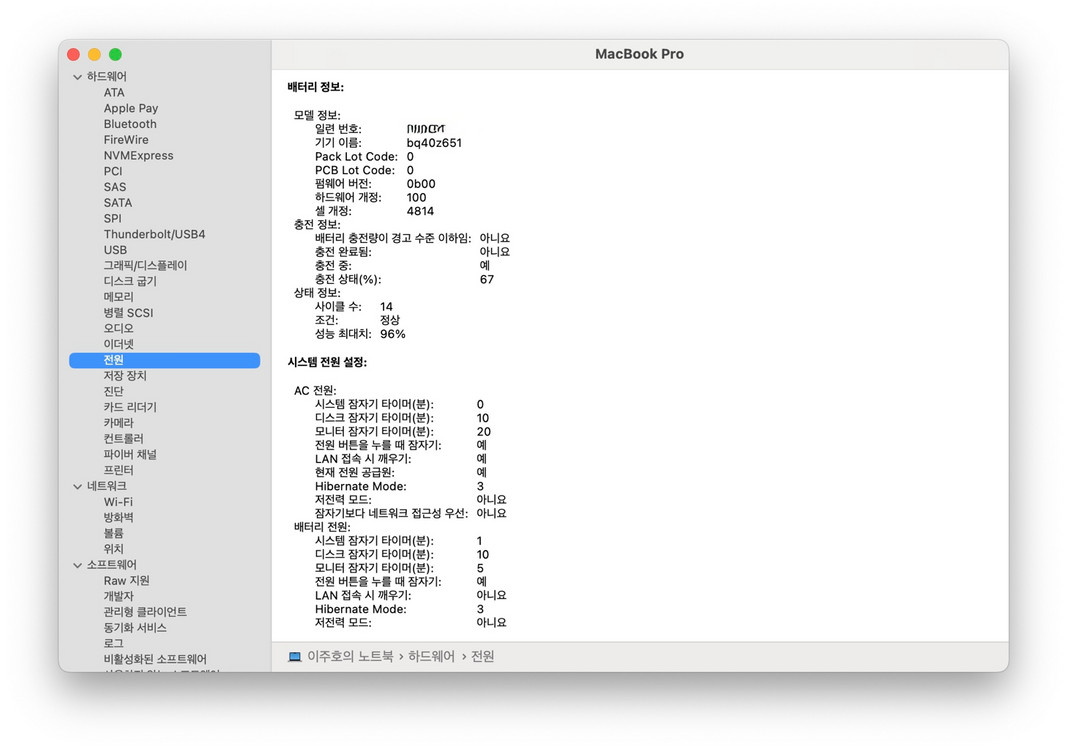Open 방화벽 network info
This screenshot has height=750, width=1068.
[119, 517]
